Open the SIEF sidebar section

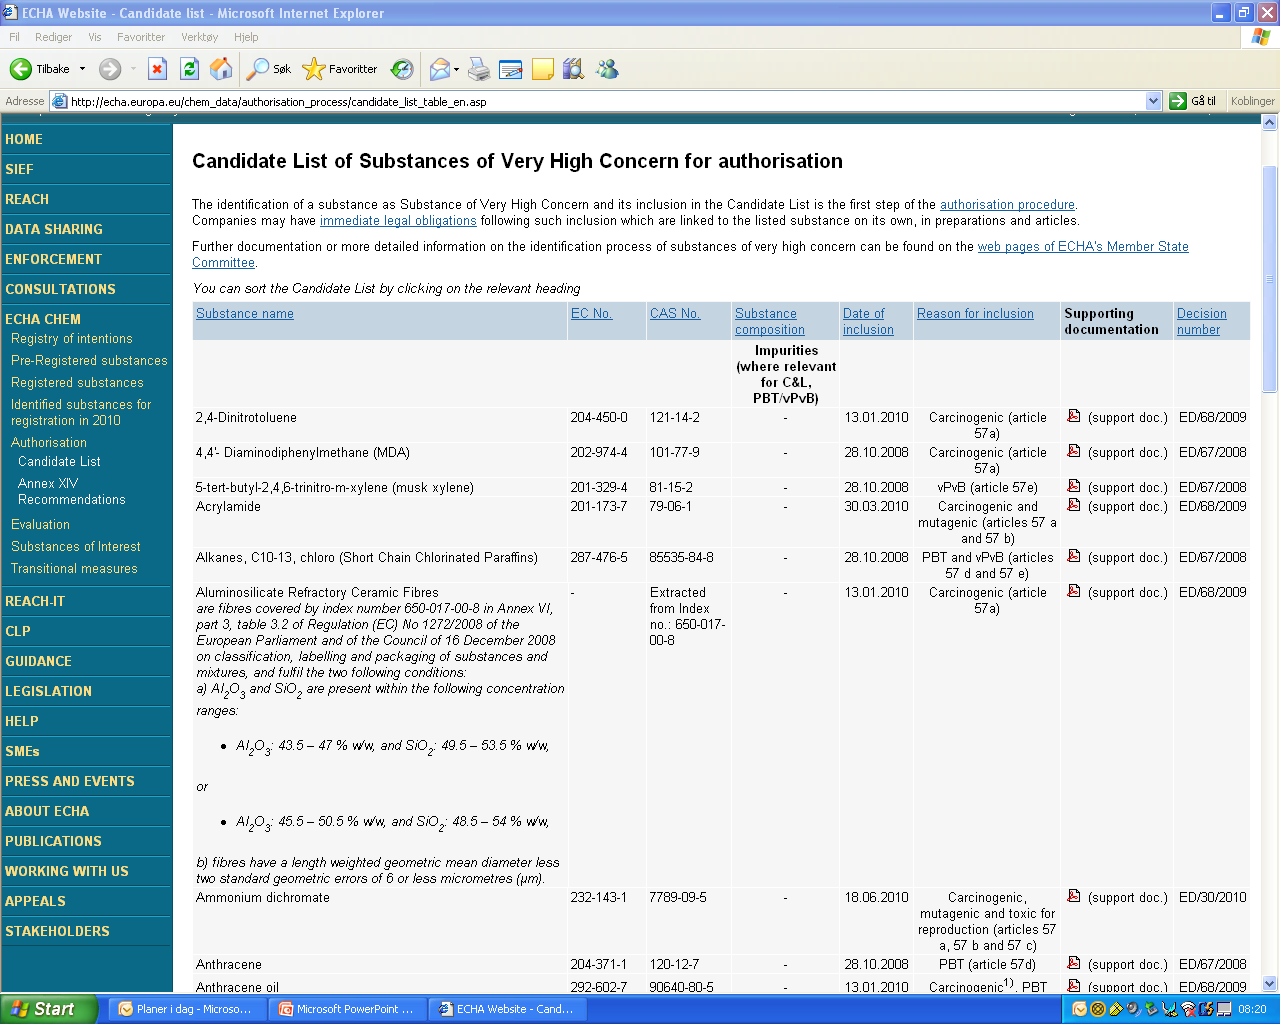pyautogui.click(x=19, y=169)
